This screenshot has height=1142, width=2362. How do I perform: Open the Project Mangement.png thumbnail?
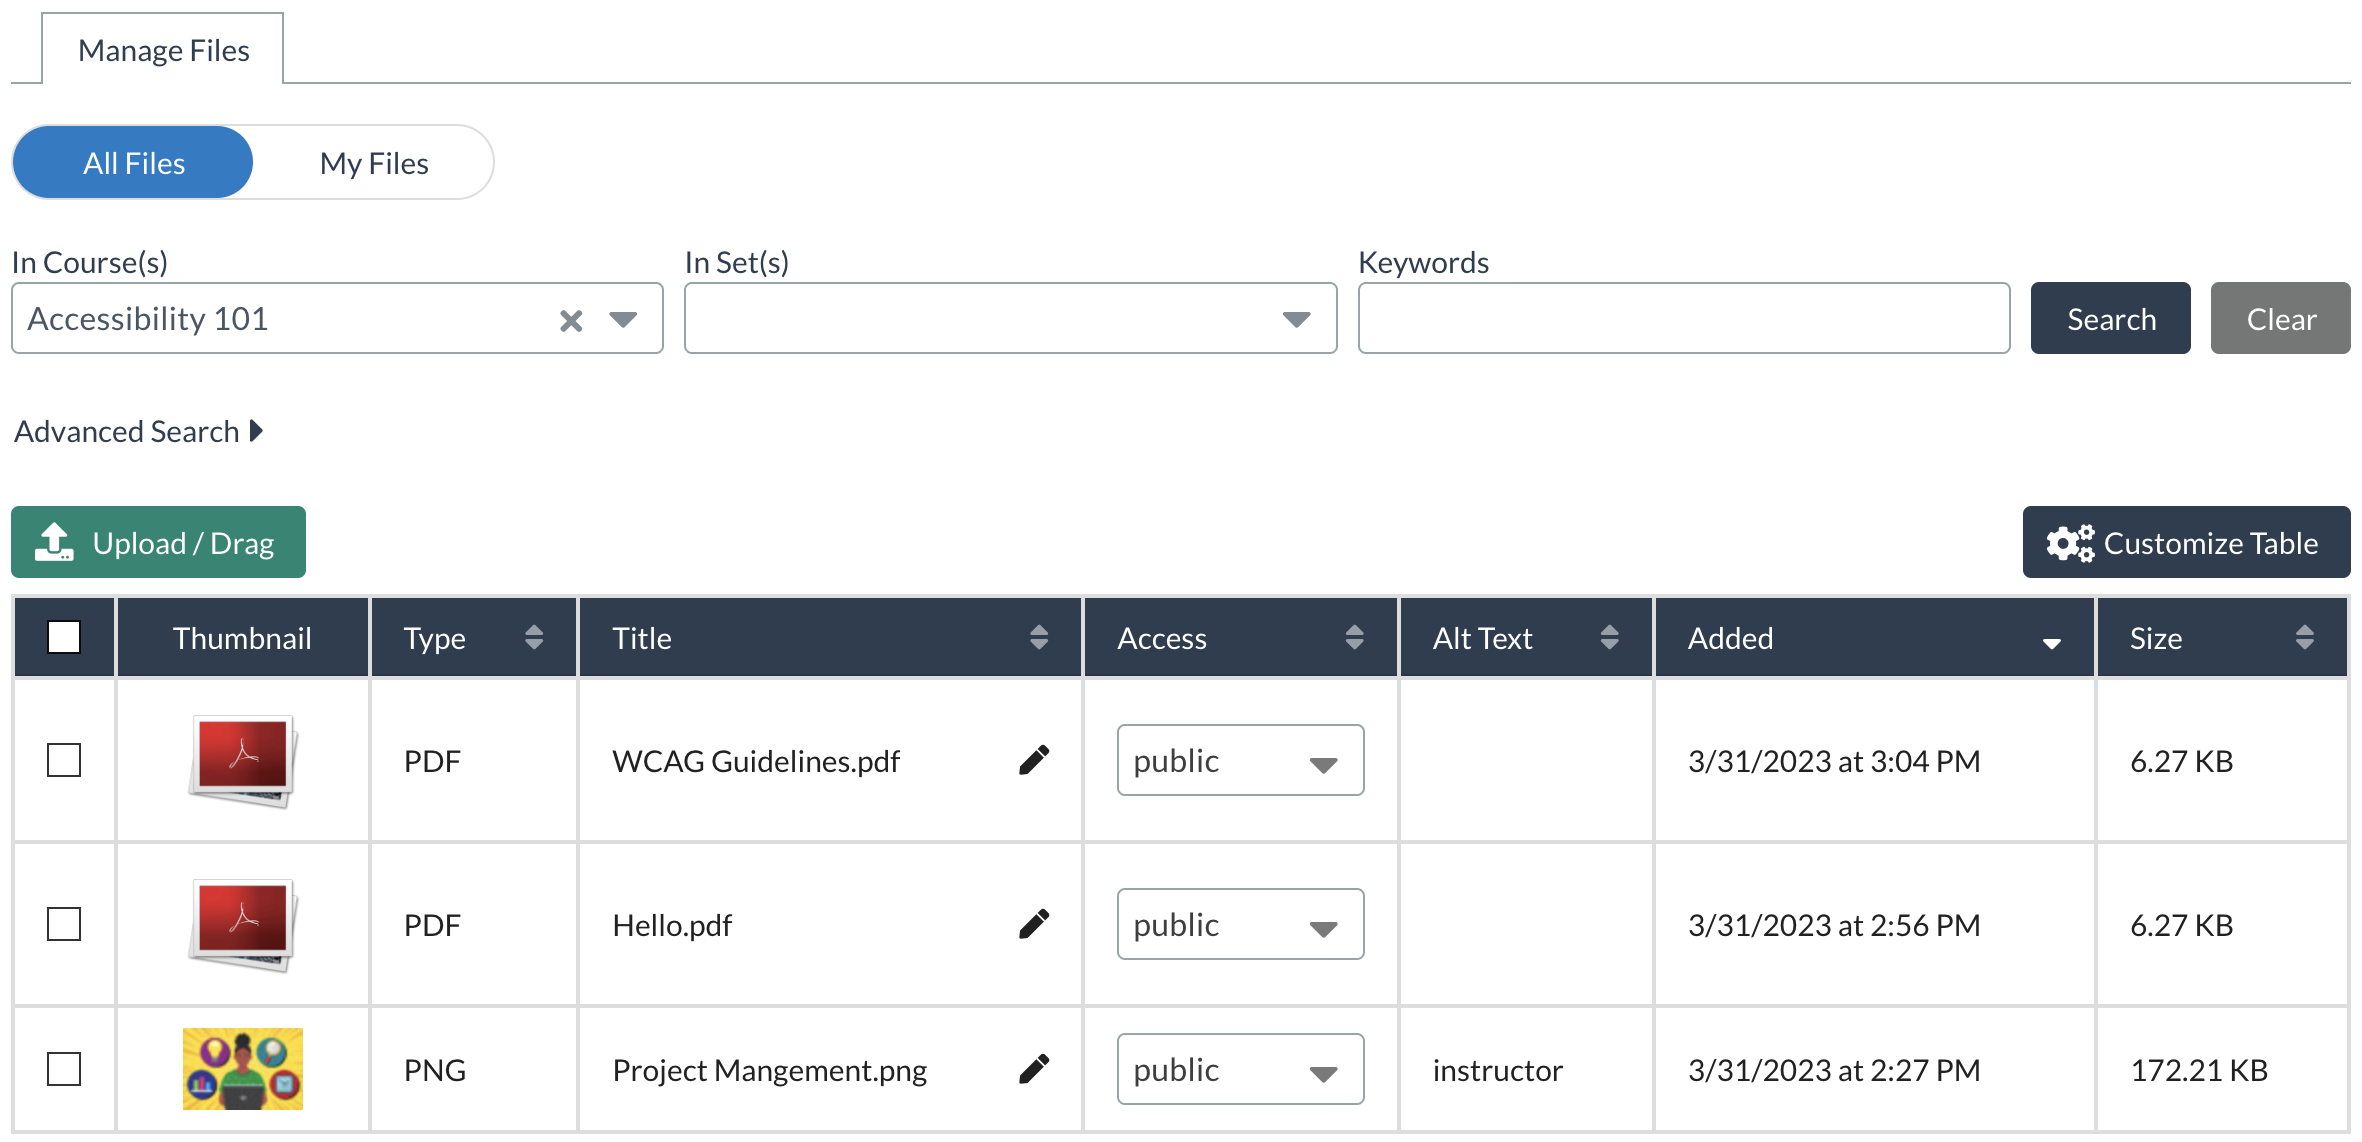click(243, 1069)
